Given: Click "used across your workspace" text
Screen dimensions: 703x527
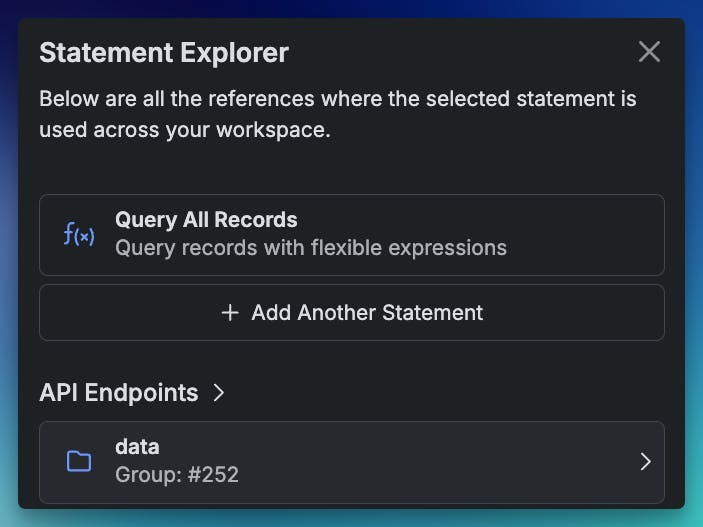Looking at the screenshot, I should click(184, 130).
